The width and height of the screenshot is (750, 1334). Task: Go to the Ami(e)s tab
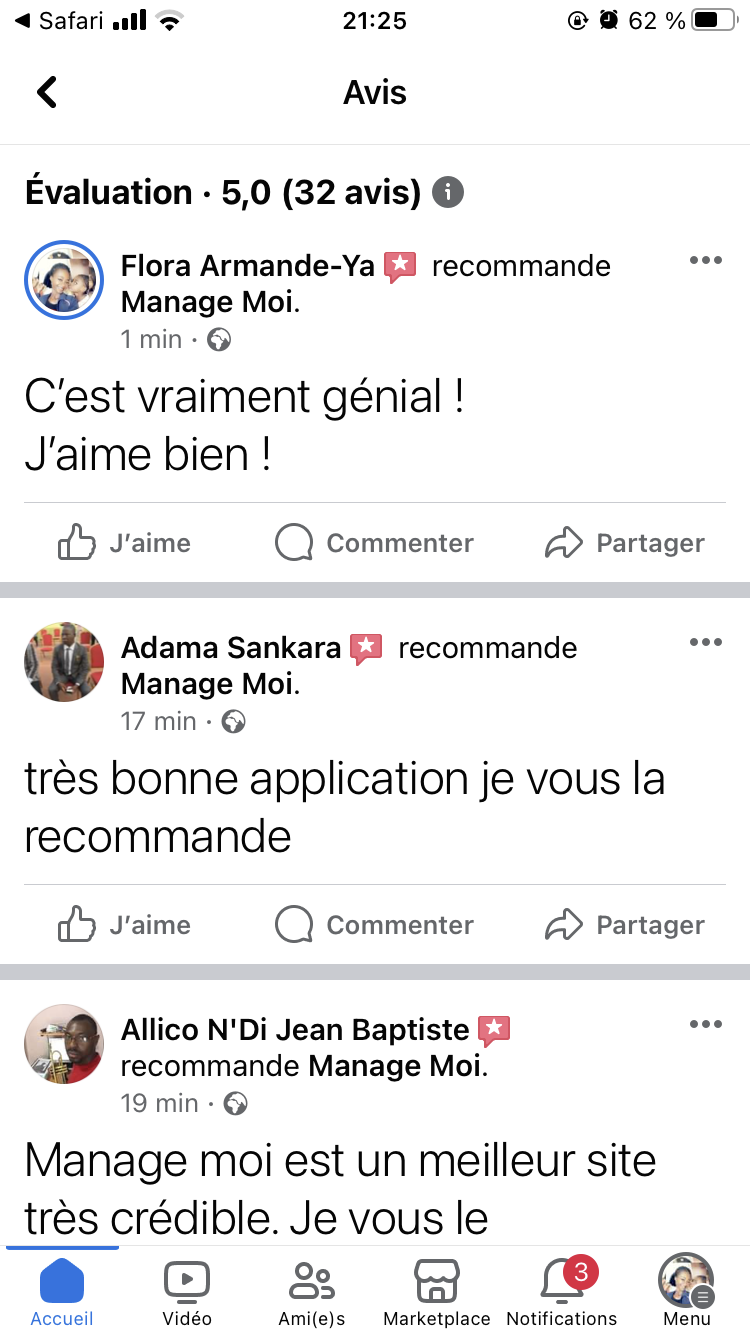[312, 1292]
